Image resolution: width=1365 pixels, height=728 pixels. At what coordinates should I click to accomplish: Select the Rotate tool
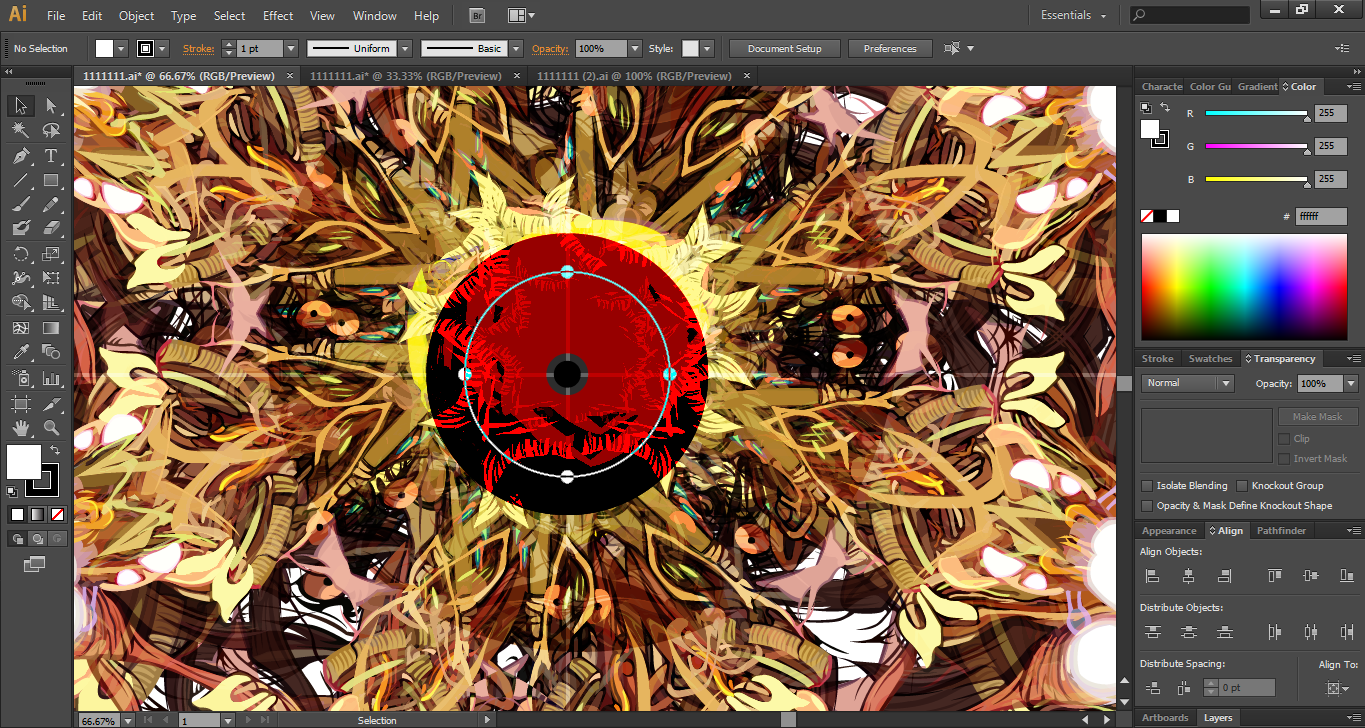coord(20,255)
